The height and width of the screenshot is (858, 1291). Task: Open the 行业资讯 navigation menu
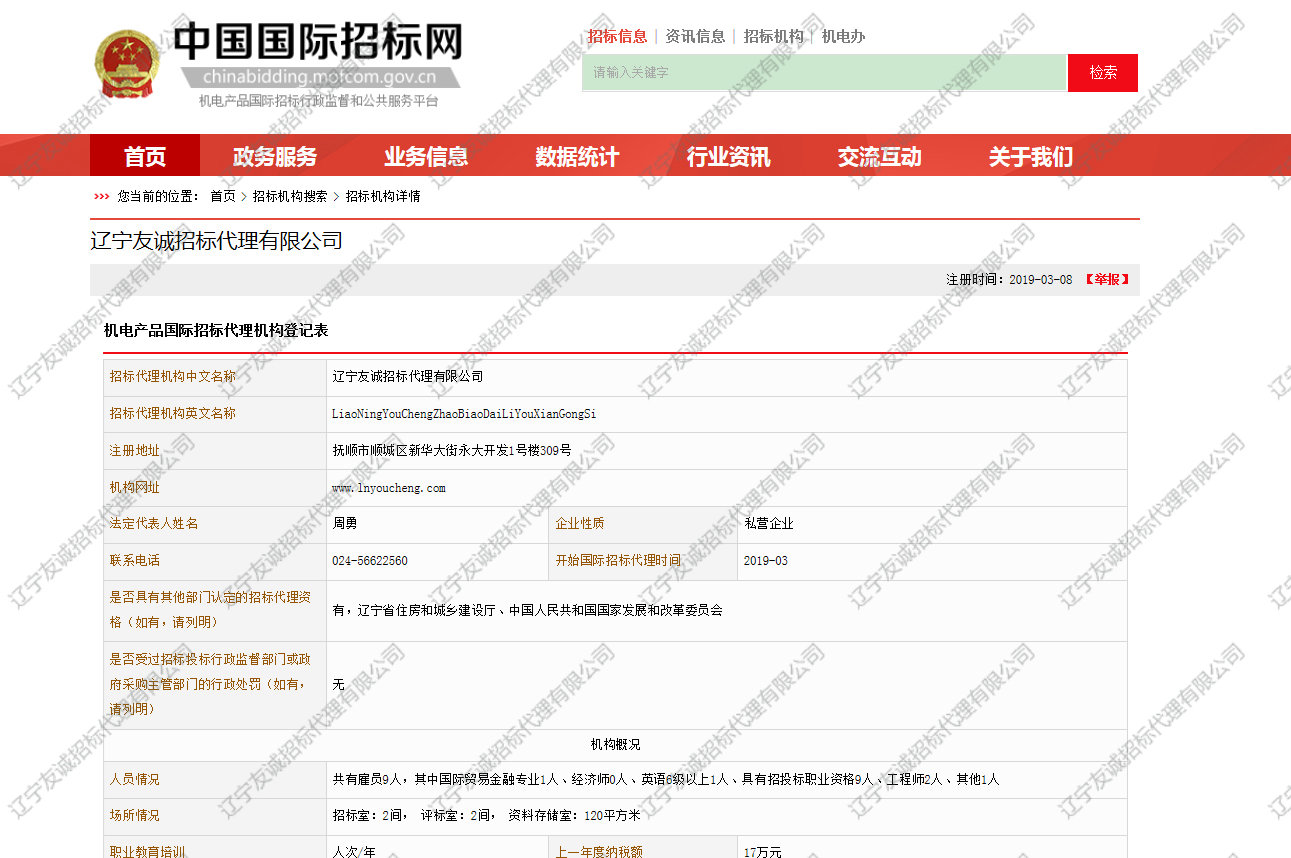click(728, 156)
